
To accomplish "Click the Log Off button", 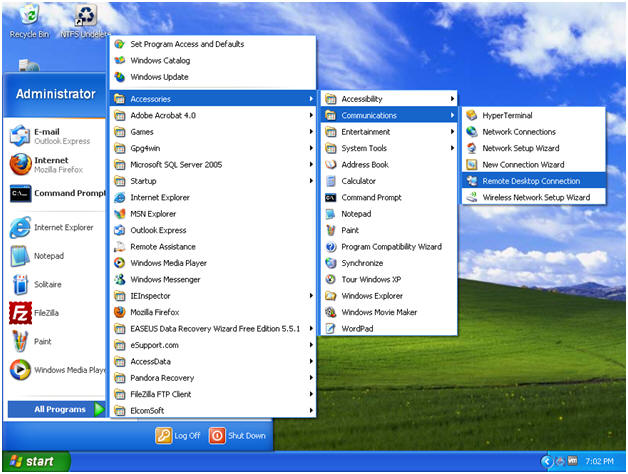I will tap(178, 436).
